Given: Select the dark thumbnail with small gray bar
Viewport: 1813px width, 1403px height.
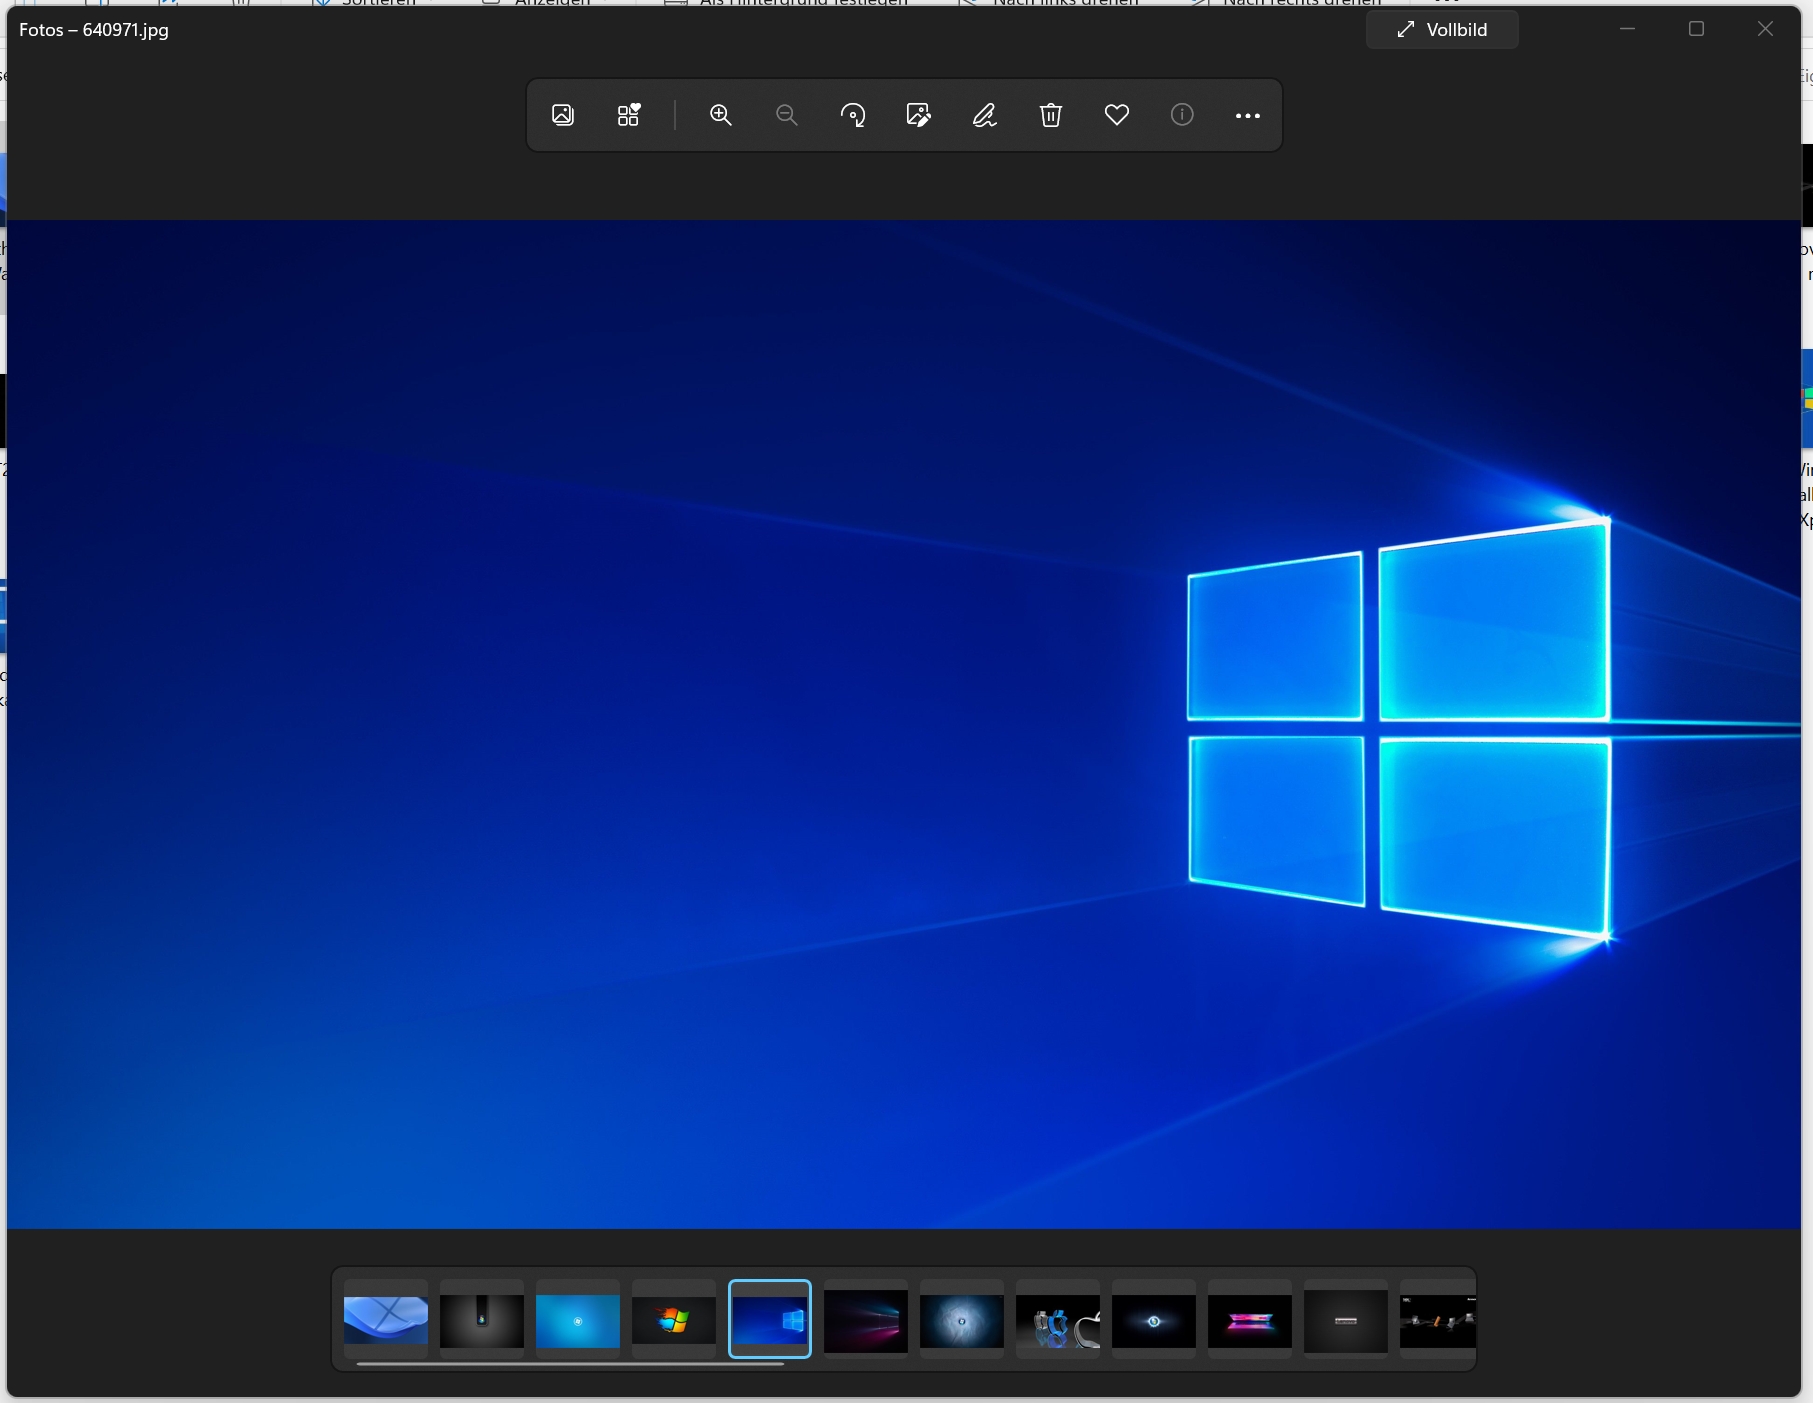Looking at the screenshot, I should click(x=1346, y=1319).
